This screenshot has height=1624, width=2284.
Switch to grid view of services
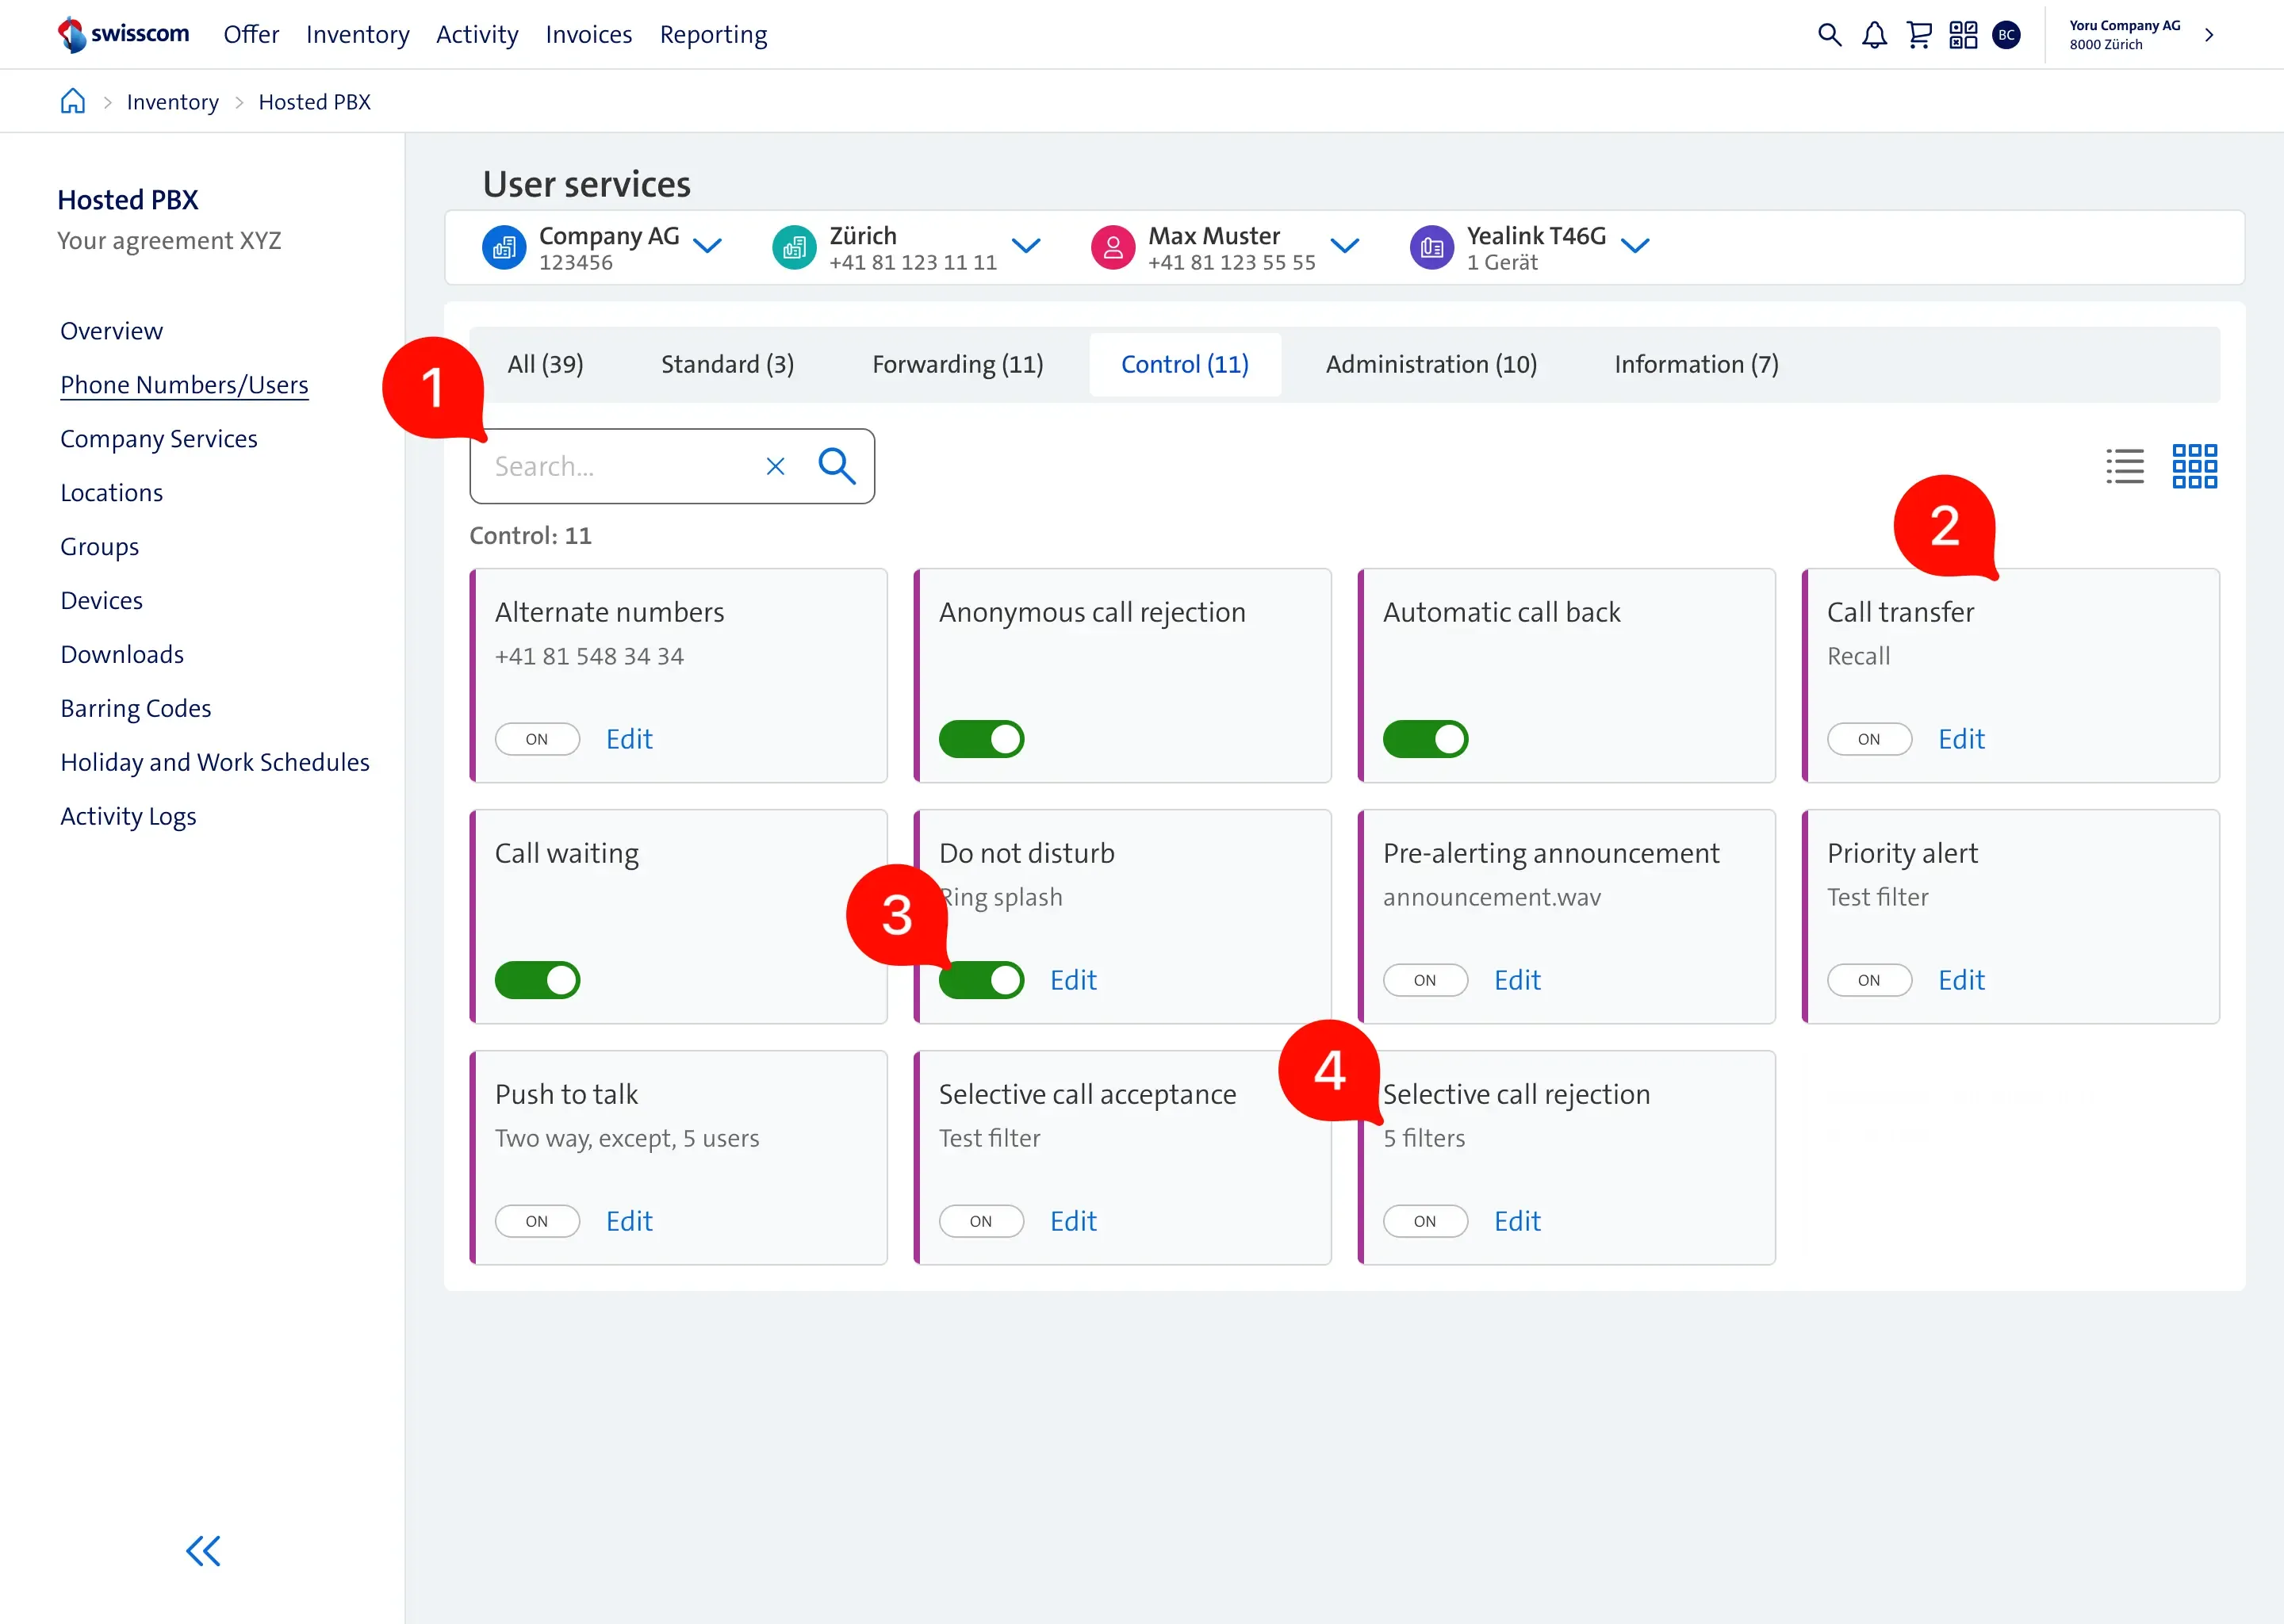click(2195, 466)
